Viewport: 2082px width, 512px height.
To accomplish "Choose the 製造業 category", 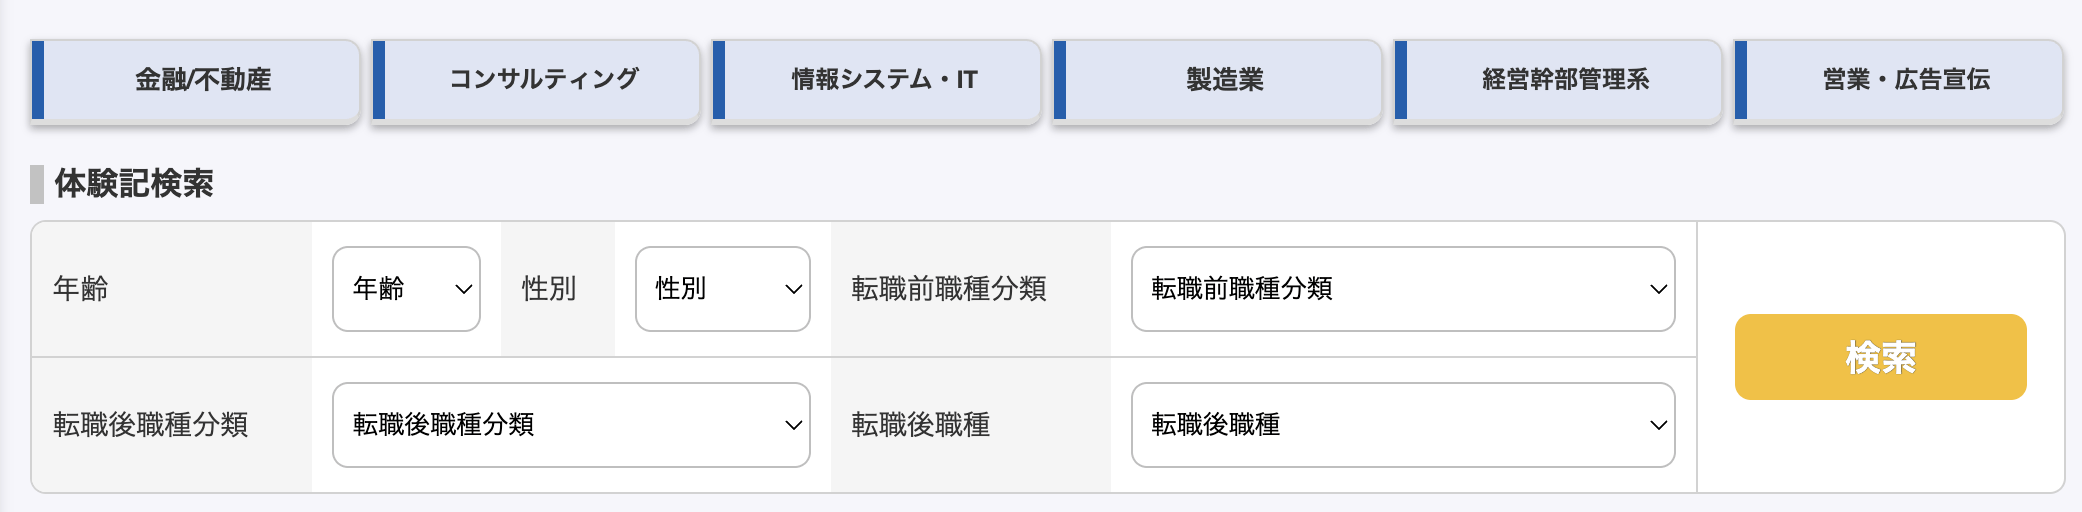I will pyautogui.click(x=1218, y=80).
